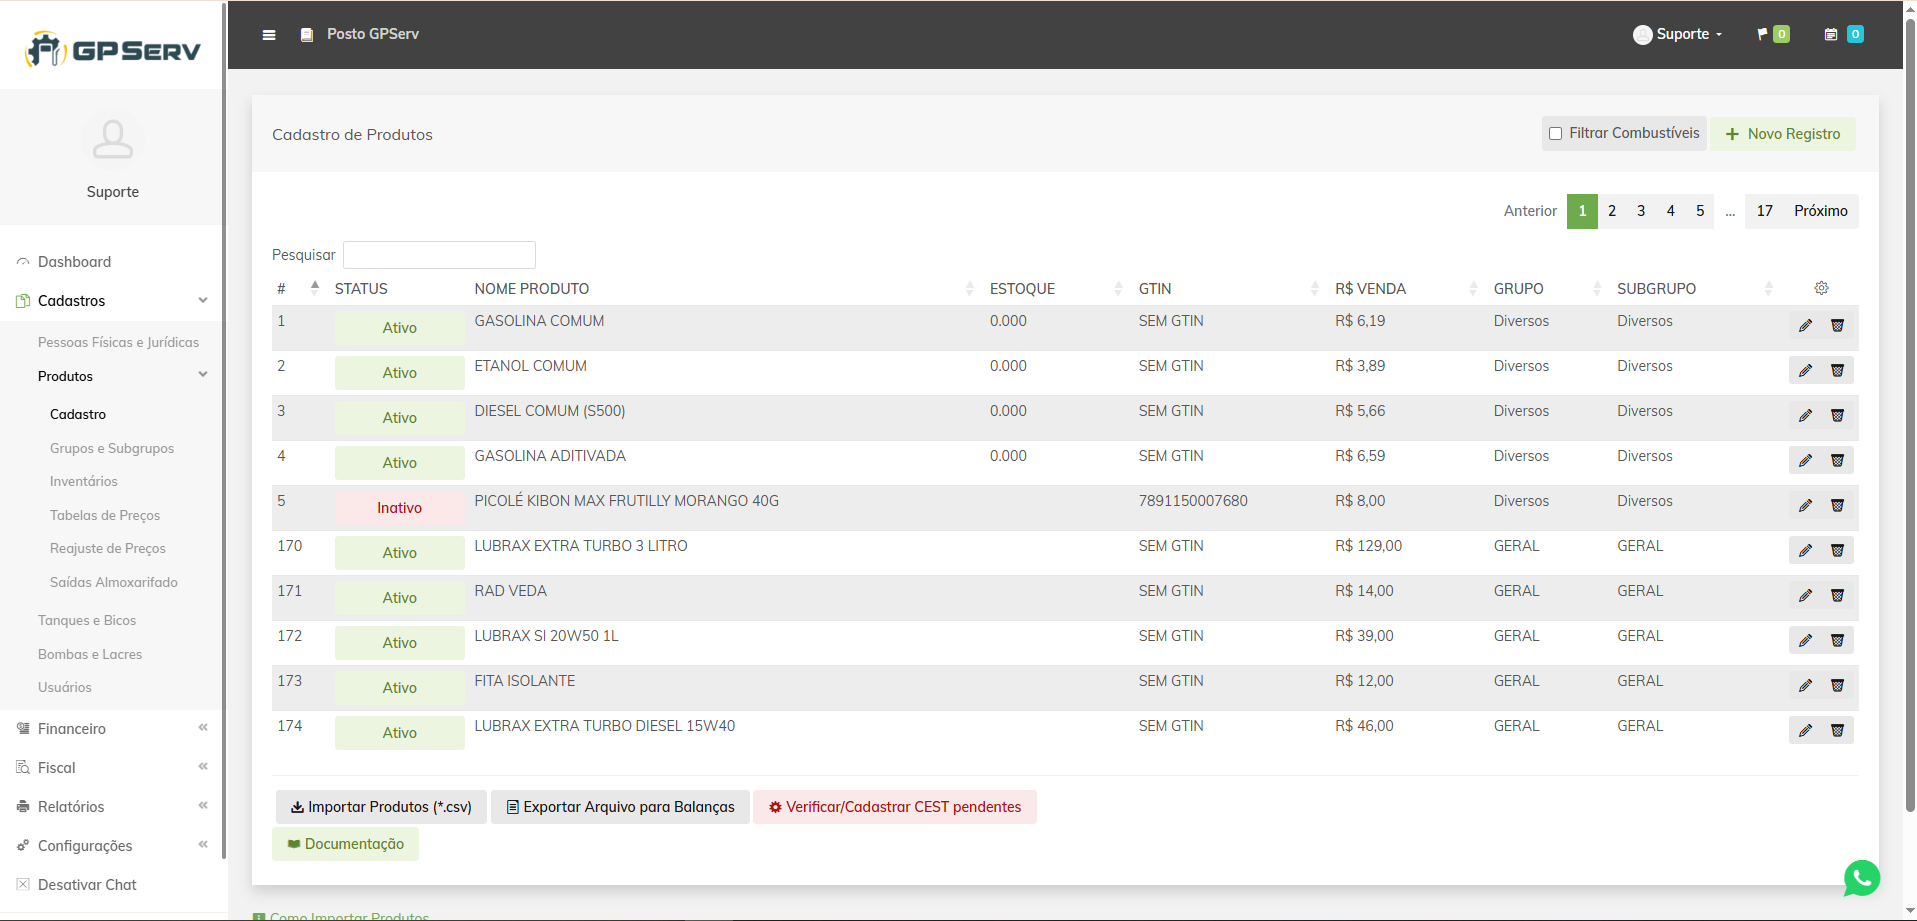The height and width of the screenshot is (921, 1917).
Task: Click the flag notifications icon
Action: 1762,35
